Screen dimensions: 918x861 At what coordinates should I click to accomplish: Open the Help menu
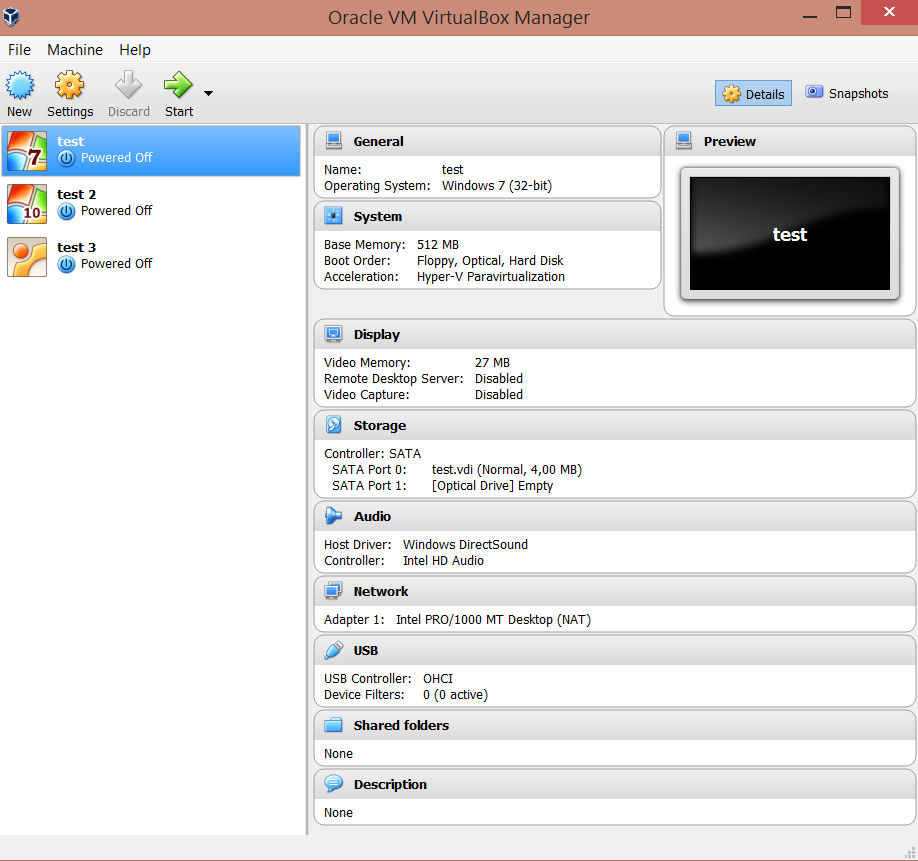135,50
